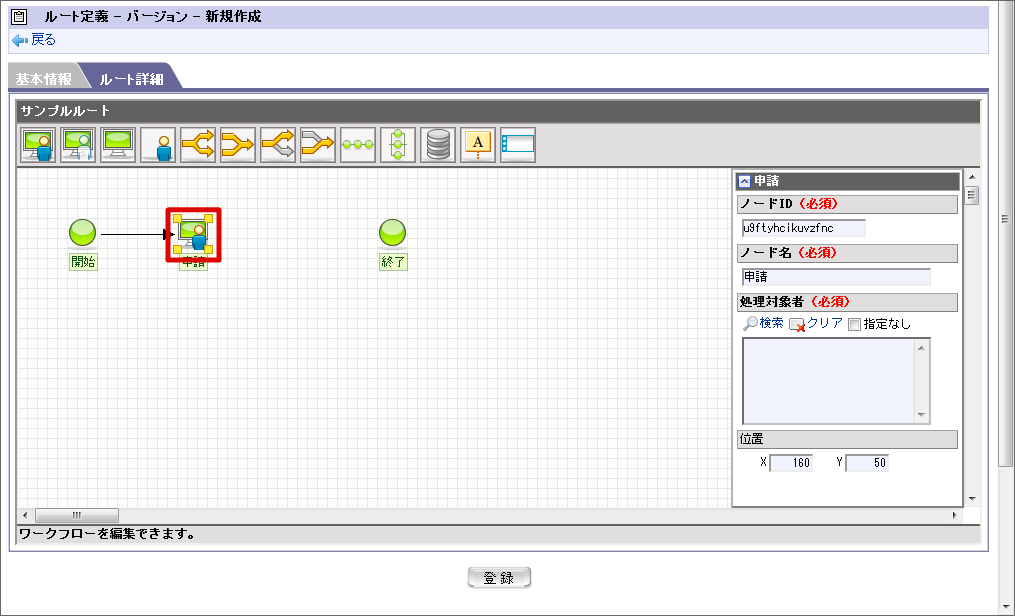
Task: Click the 戻る back link
Action: point(34,40)
